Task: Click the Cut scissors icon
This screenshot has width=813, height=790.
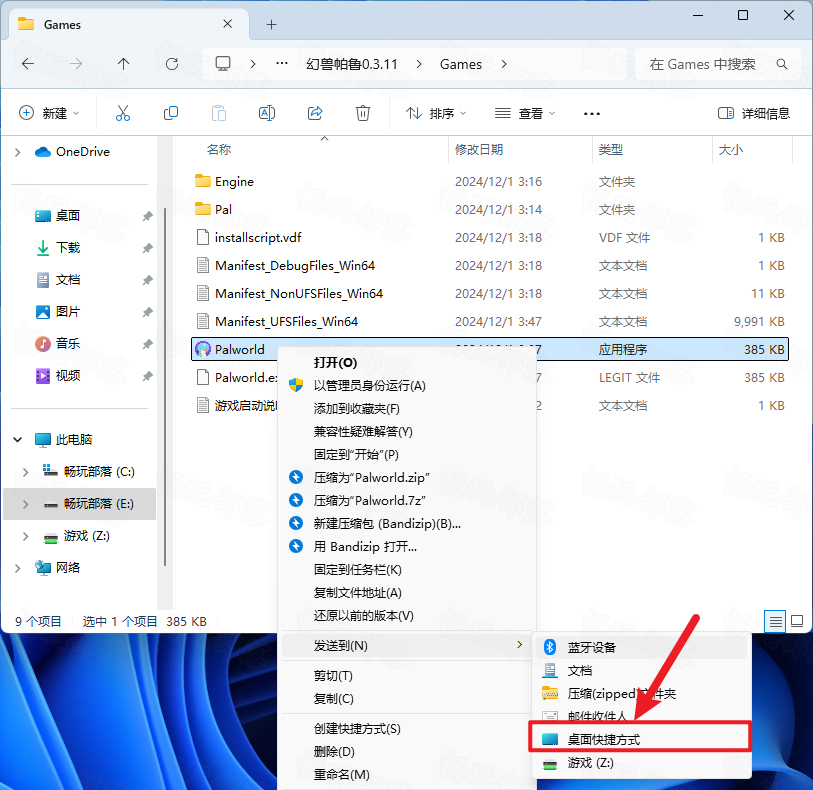Action: pos(123,113)
